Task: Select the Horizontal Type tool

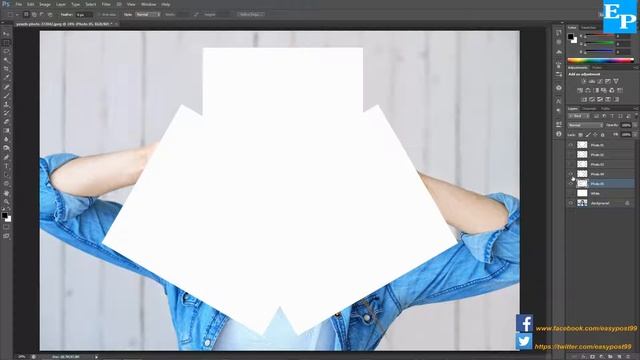Action: pyautogui.click(x=6, y=166)
